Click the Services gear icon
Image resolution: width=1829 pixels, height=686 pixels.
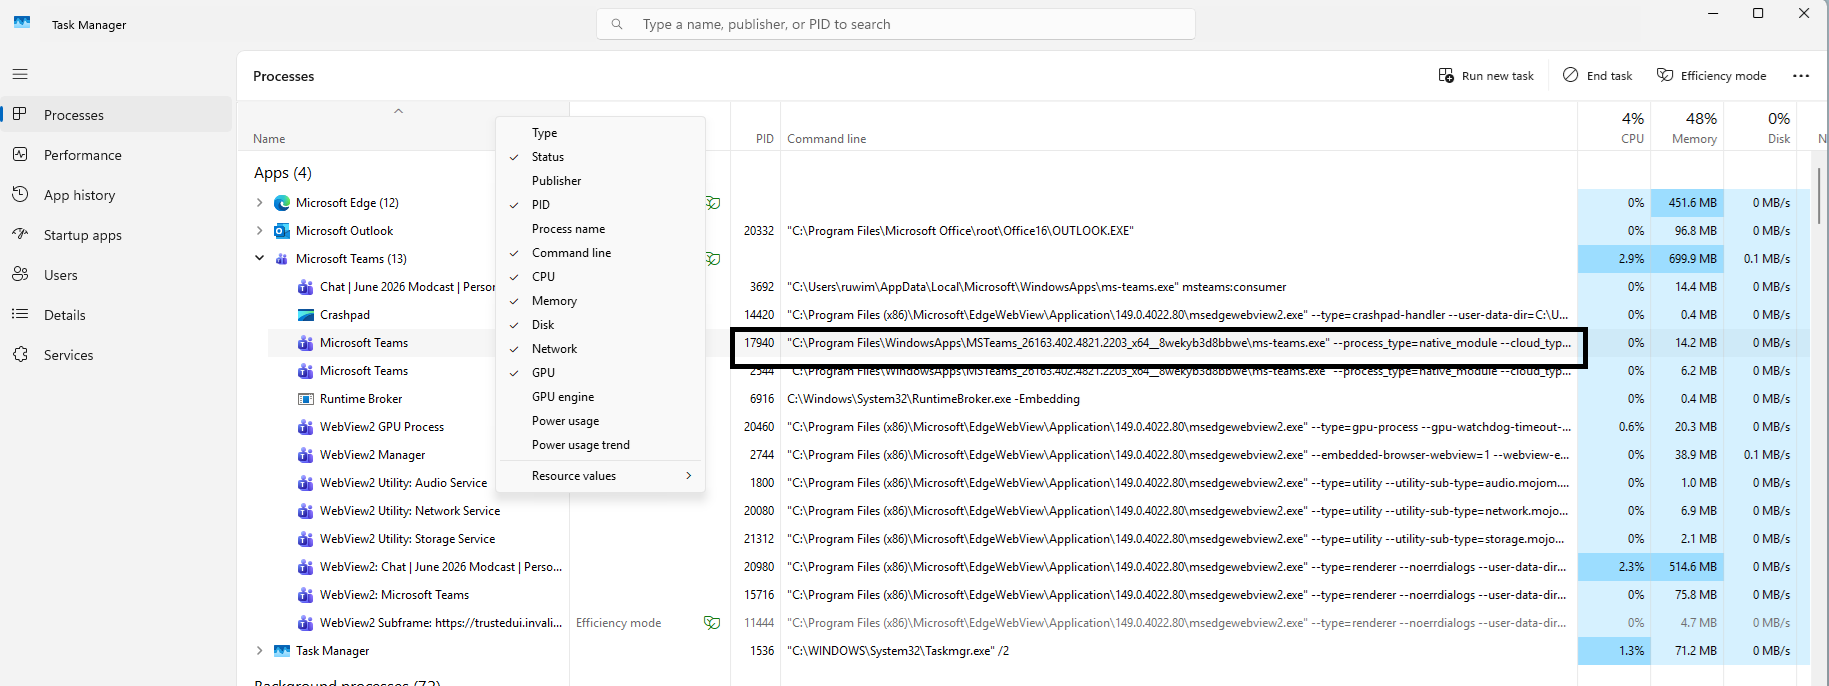coord(20,354)
